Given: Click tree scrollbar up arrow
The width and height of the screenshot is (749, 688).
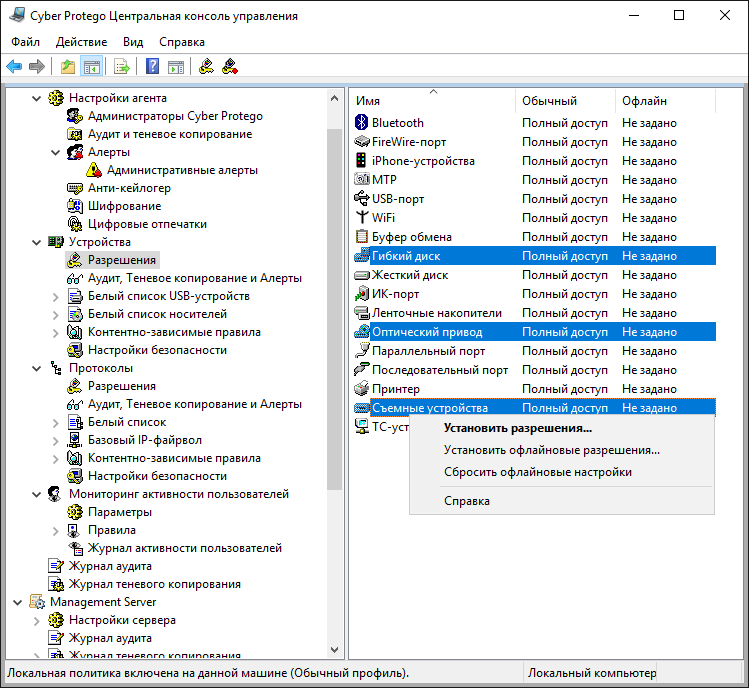Looking at the screenshot, I should point(334,98).
